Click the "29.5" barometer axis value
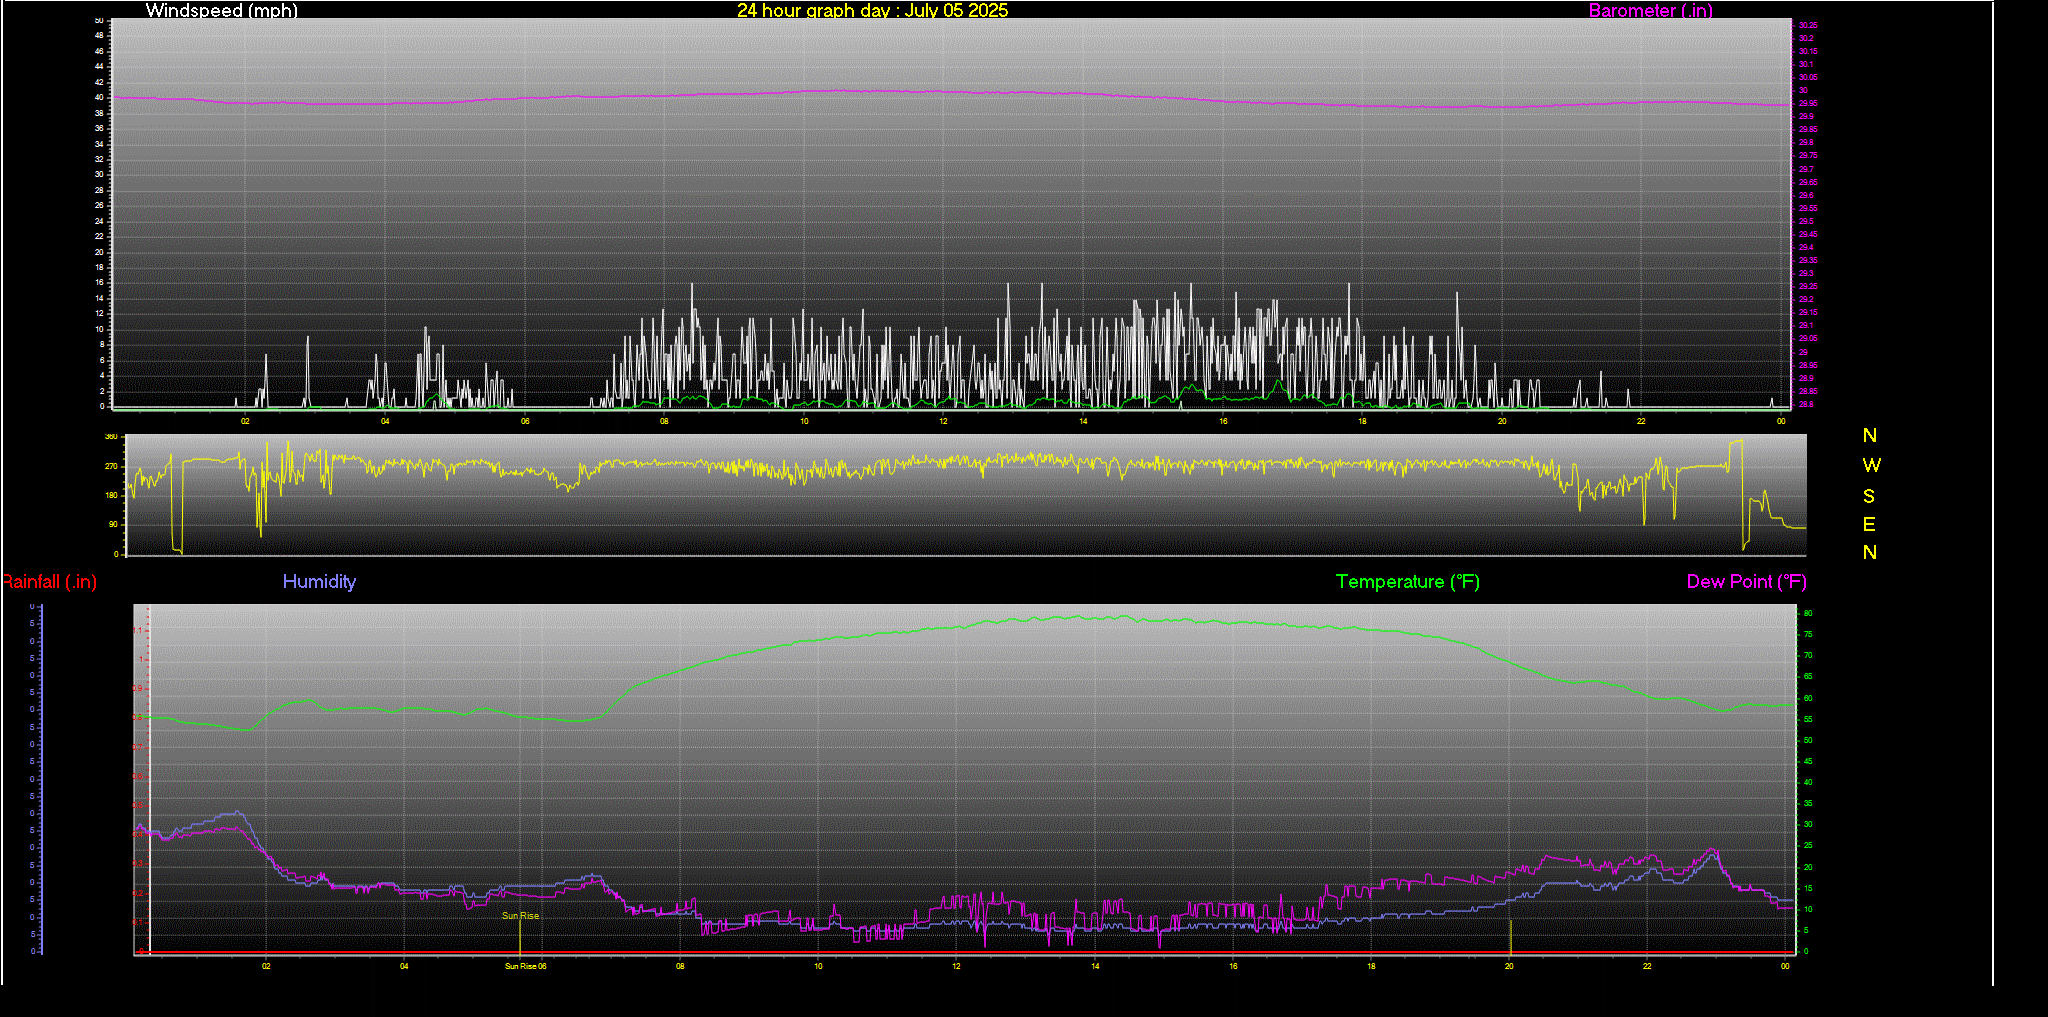The image size is (2048, 1017). point(1806,221)
